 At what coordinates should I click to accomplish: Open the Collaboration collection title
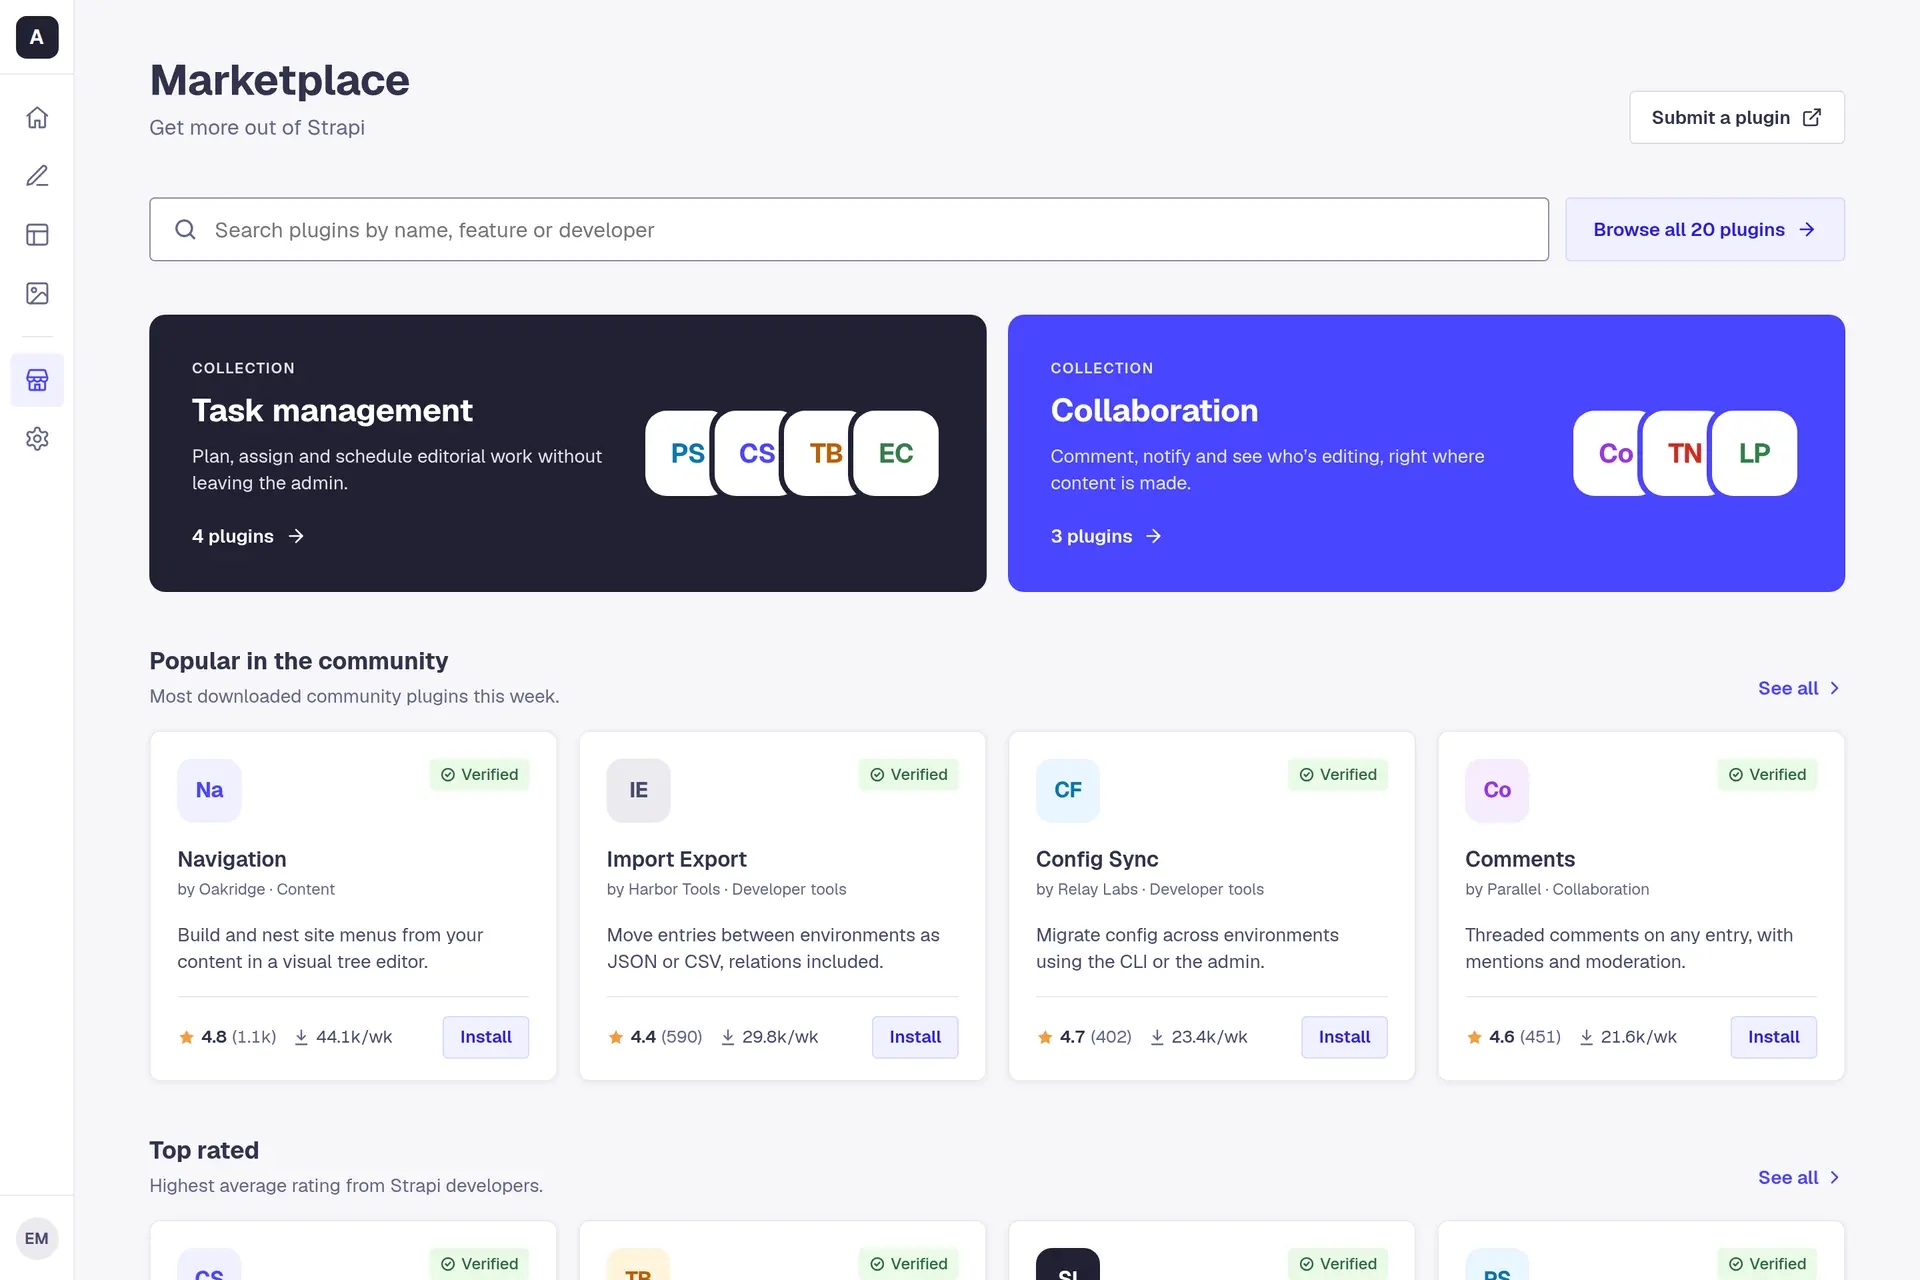coord(1154,410)
